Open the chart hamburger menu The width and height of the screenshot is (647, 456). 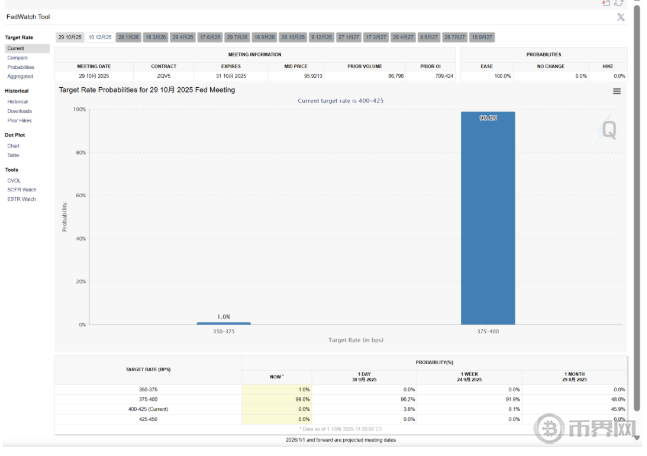pyautogui.click(x=616, y=91)
